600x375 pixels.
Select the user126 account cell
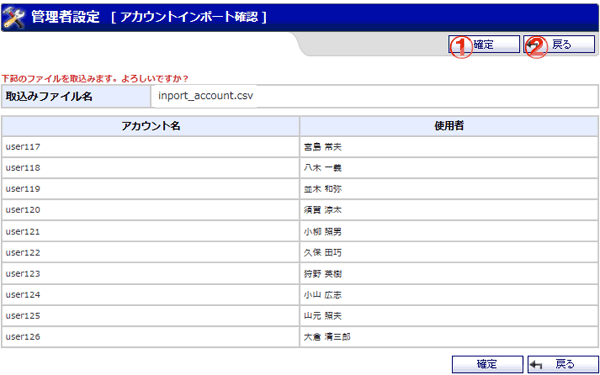click(x=151, y=337)
